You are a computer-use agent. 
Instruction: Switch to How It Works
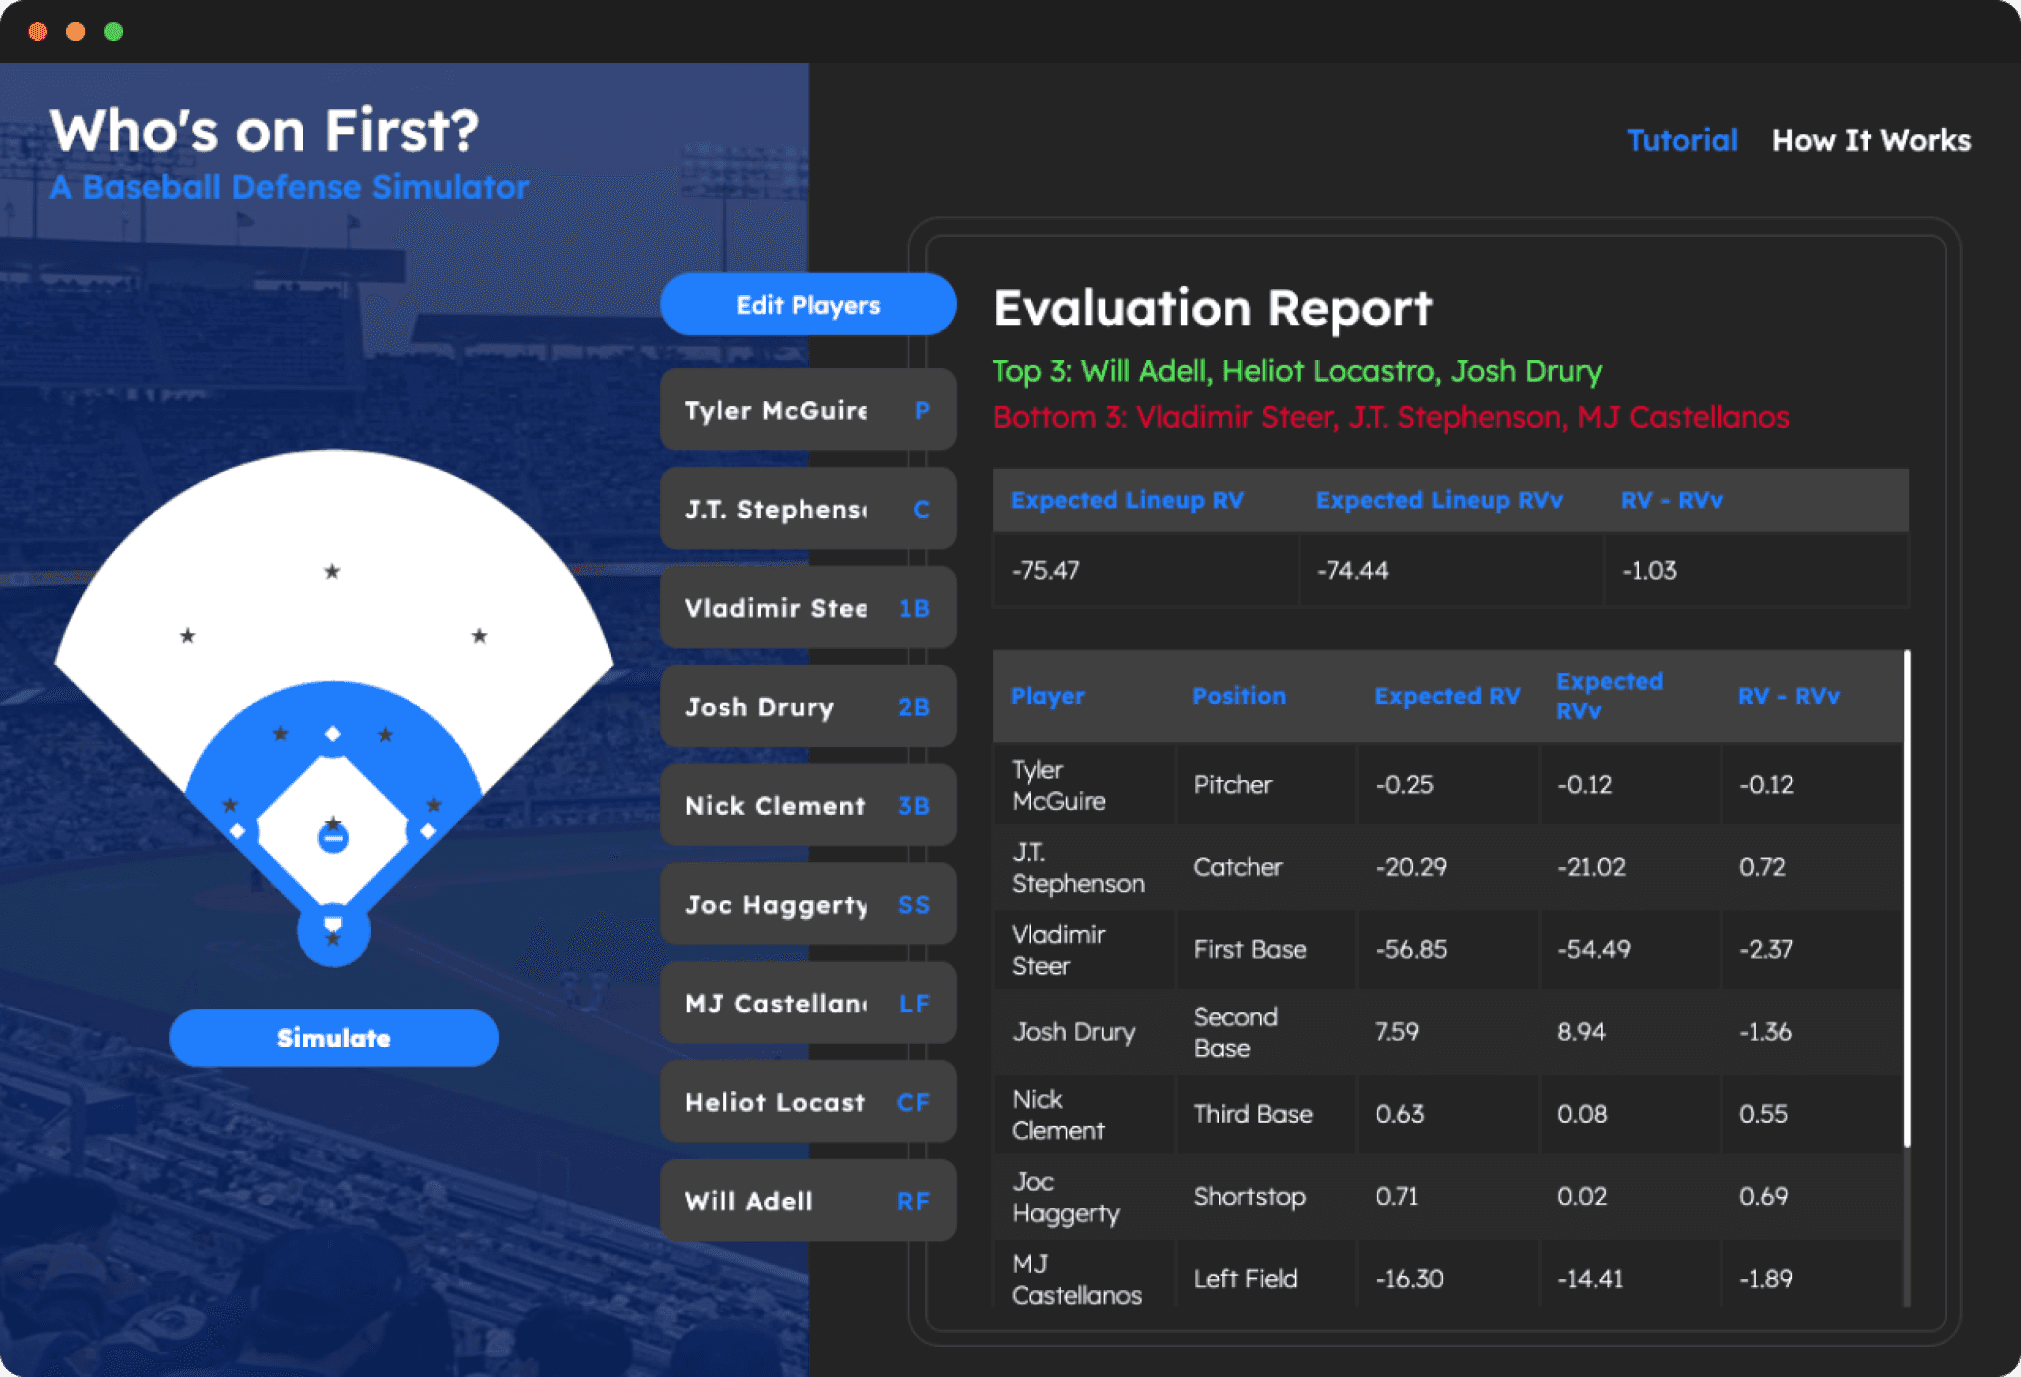click(1870, 140)
